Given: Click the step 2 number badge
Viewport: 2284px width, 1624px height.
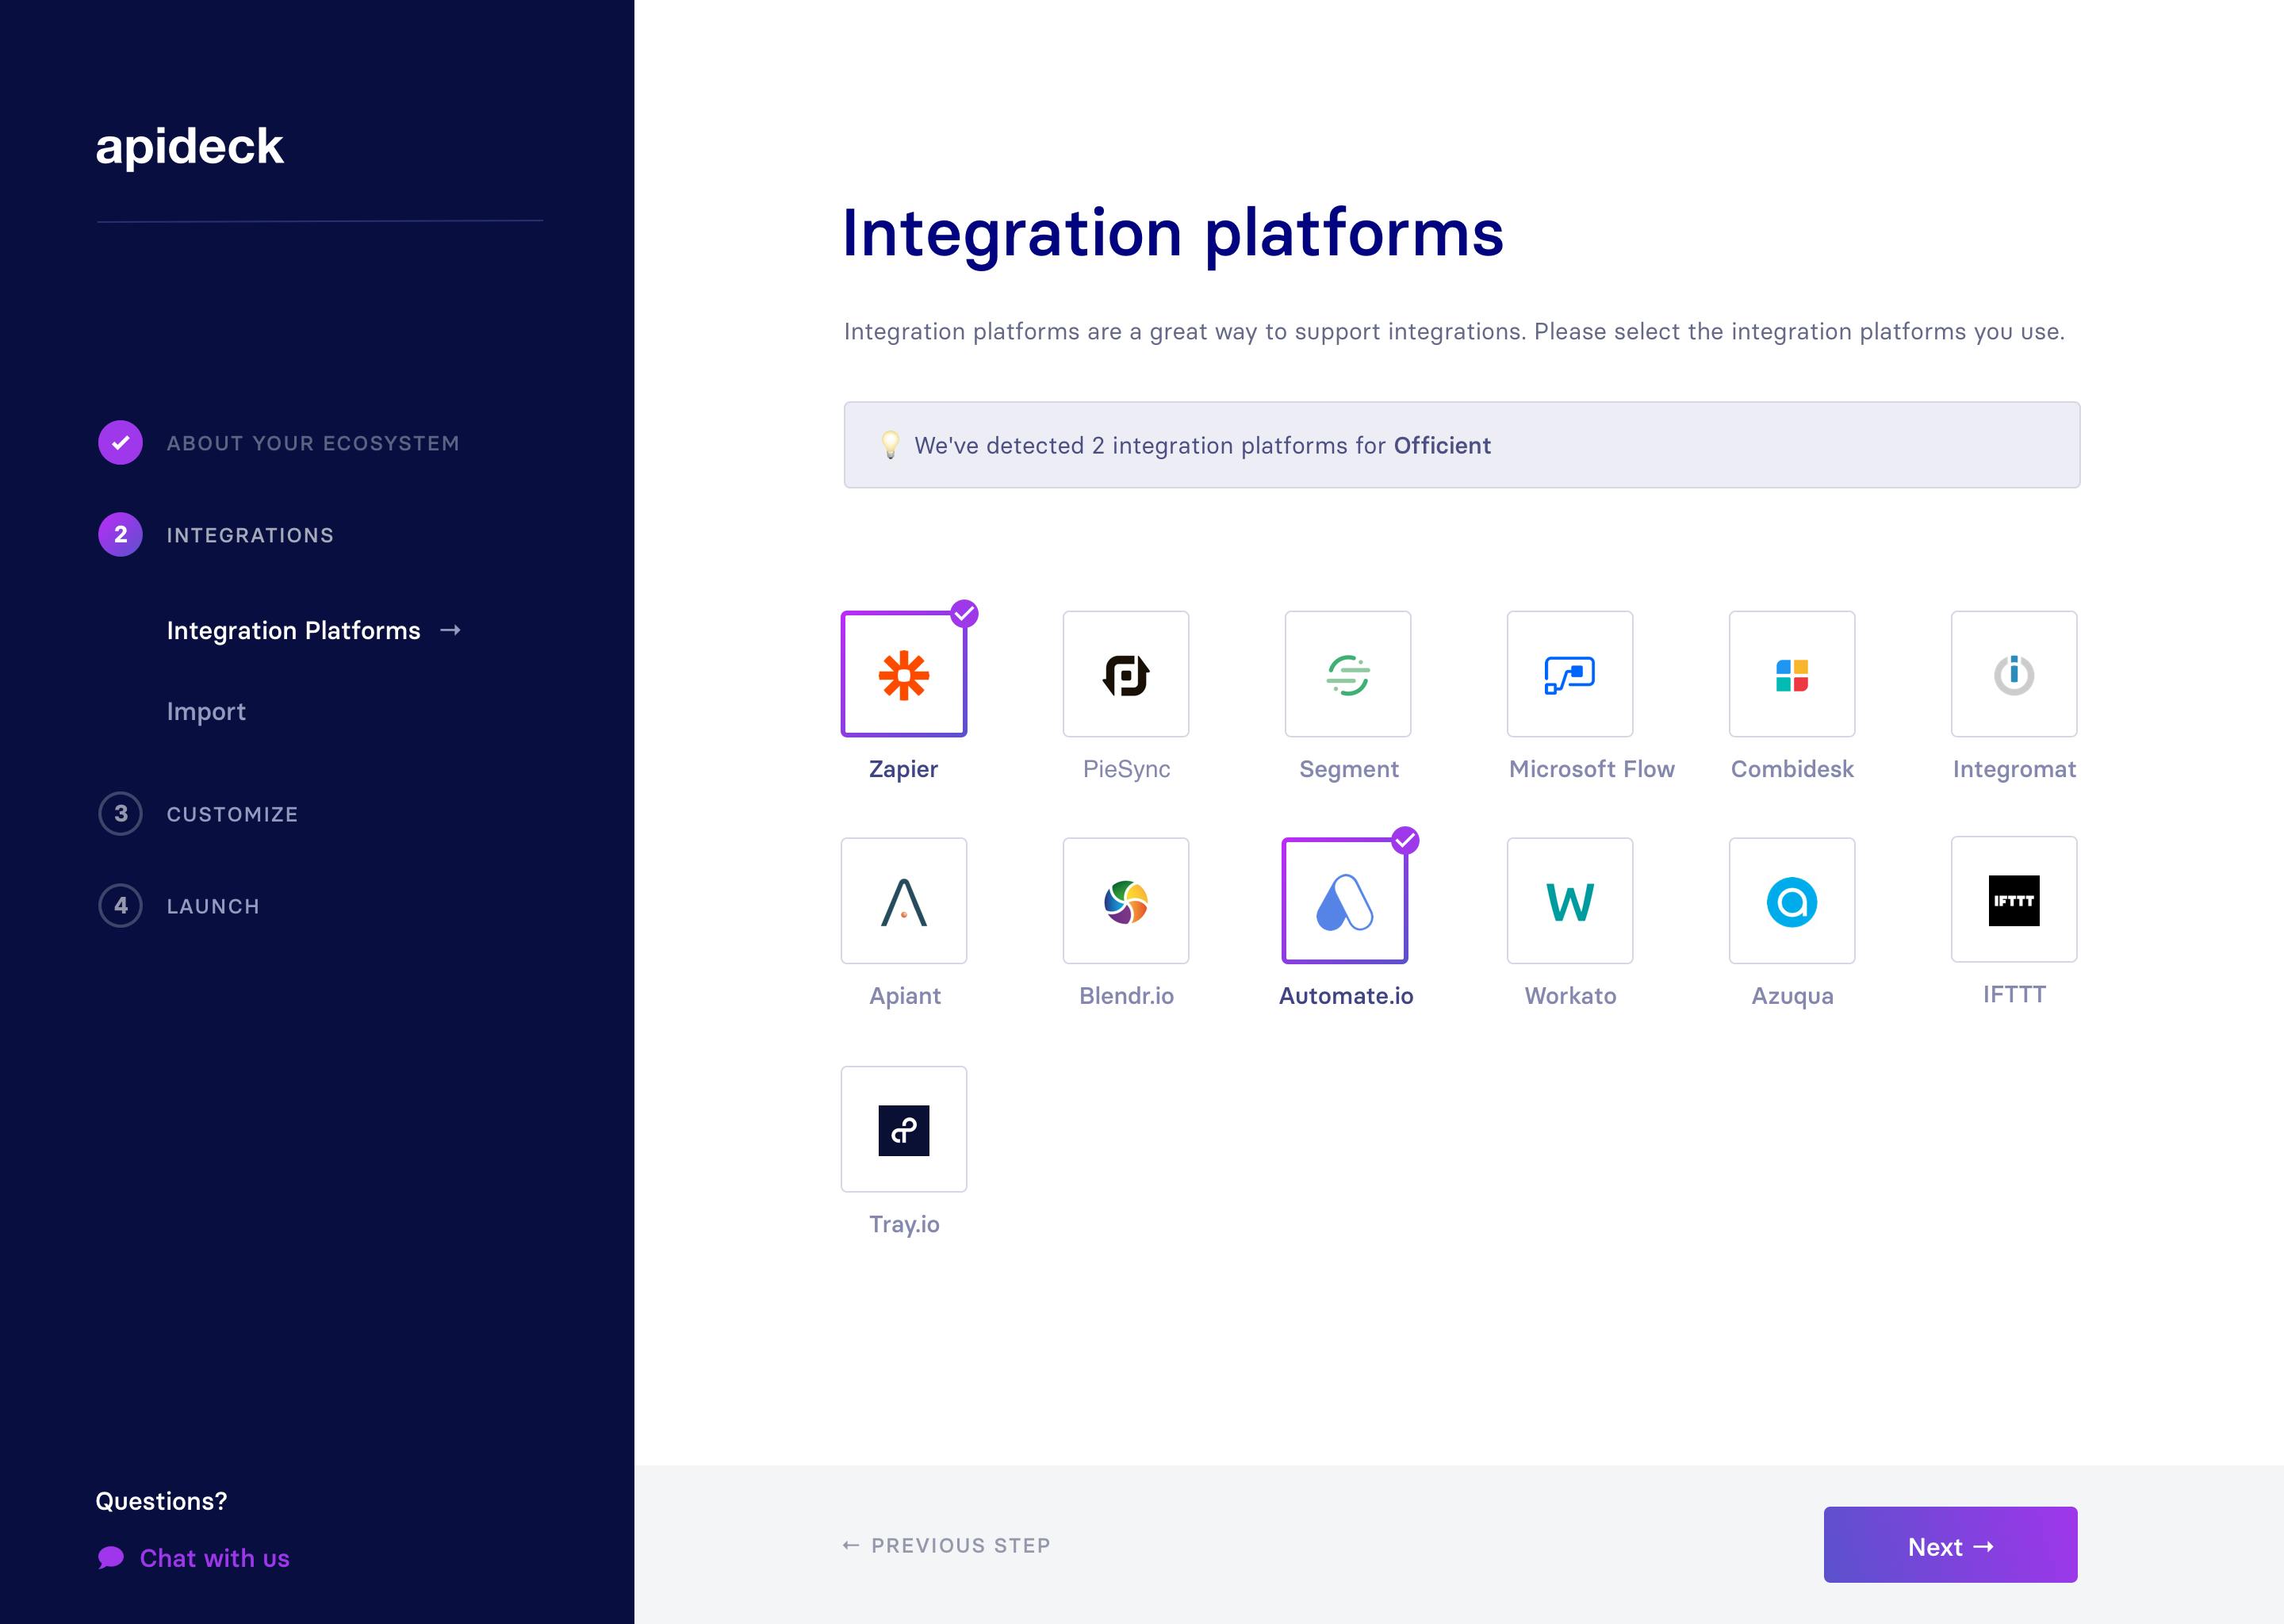Looking at the screenshot, I should [x=120, y=535].
